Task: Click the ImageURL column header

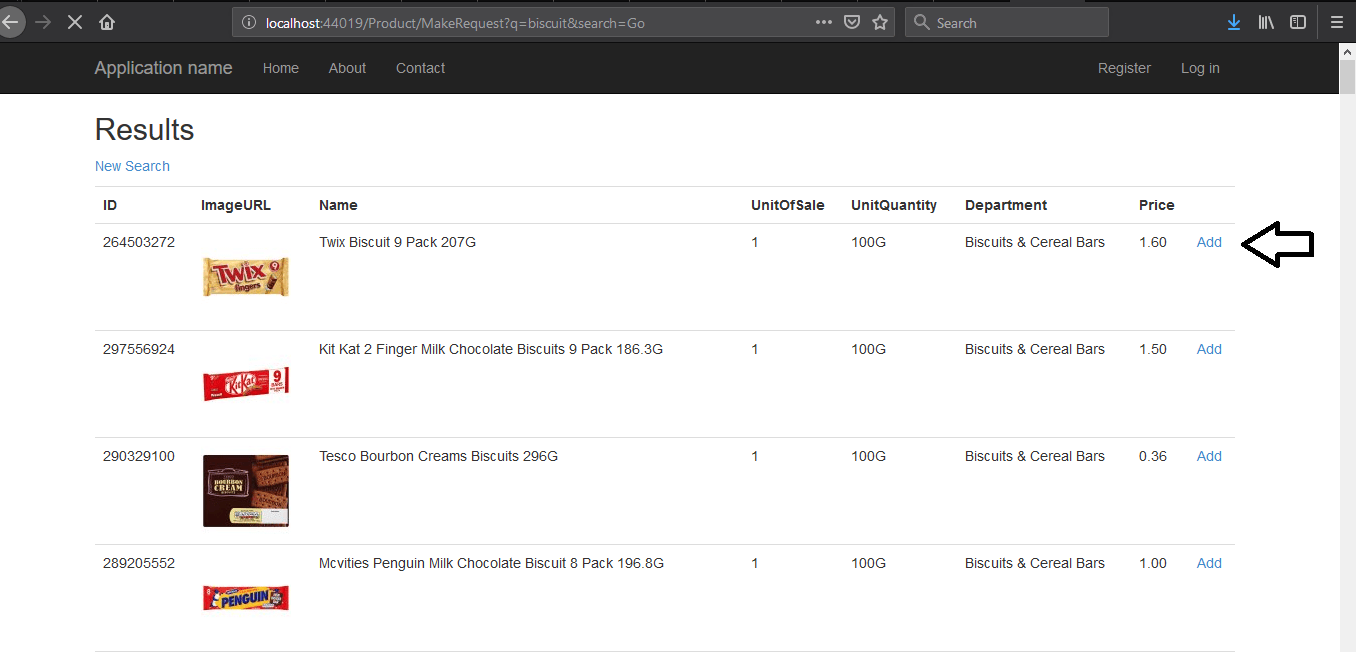Action: click(236, 205)
